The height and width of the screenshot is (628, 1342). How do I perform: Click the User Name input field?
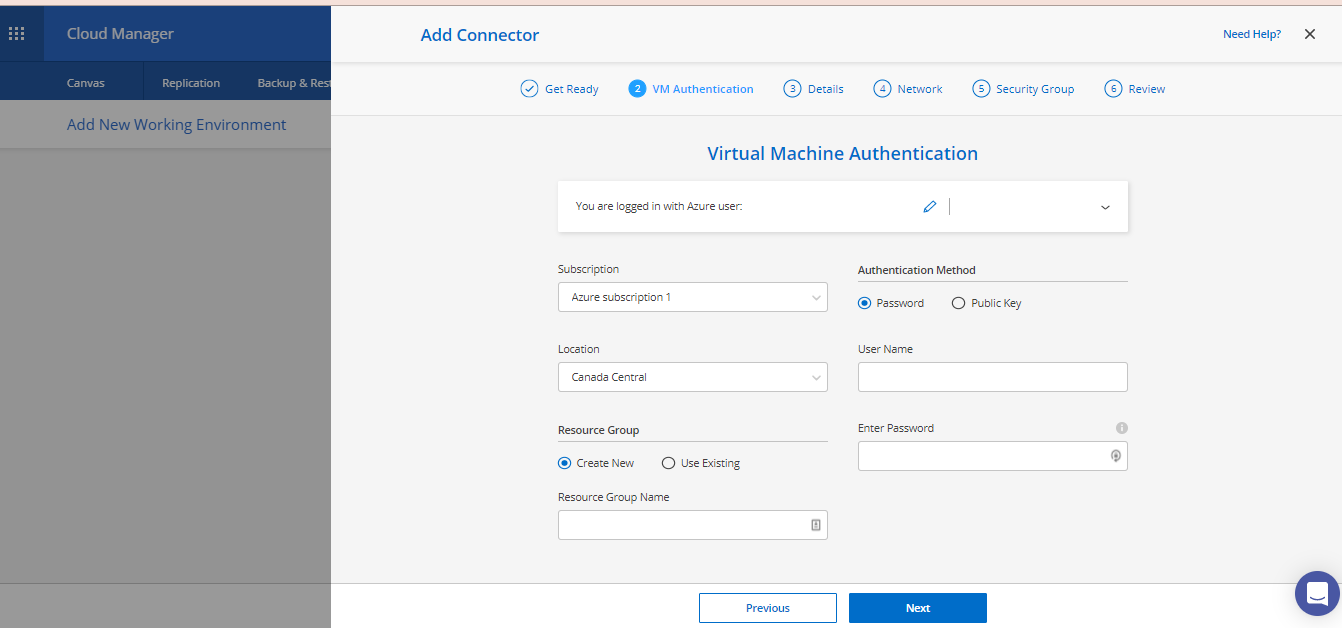pos(992,377)
